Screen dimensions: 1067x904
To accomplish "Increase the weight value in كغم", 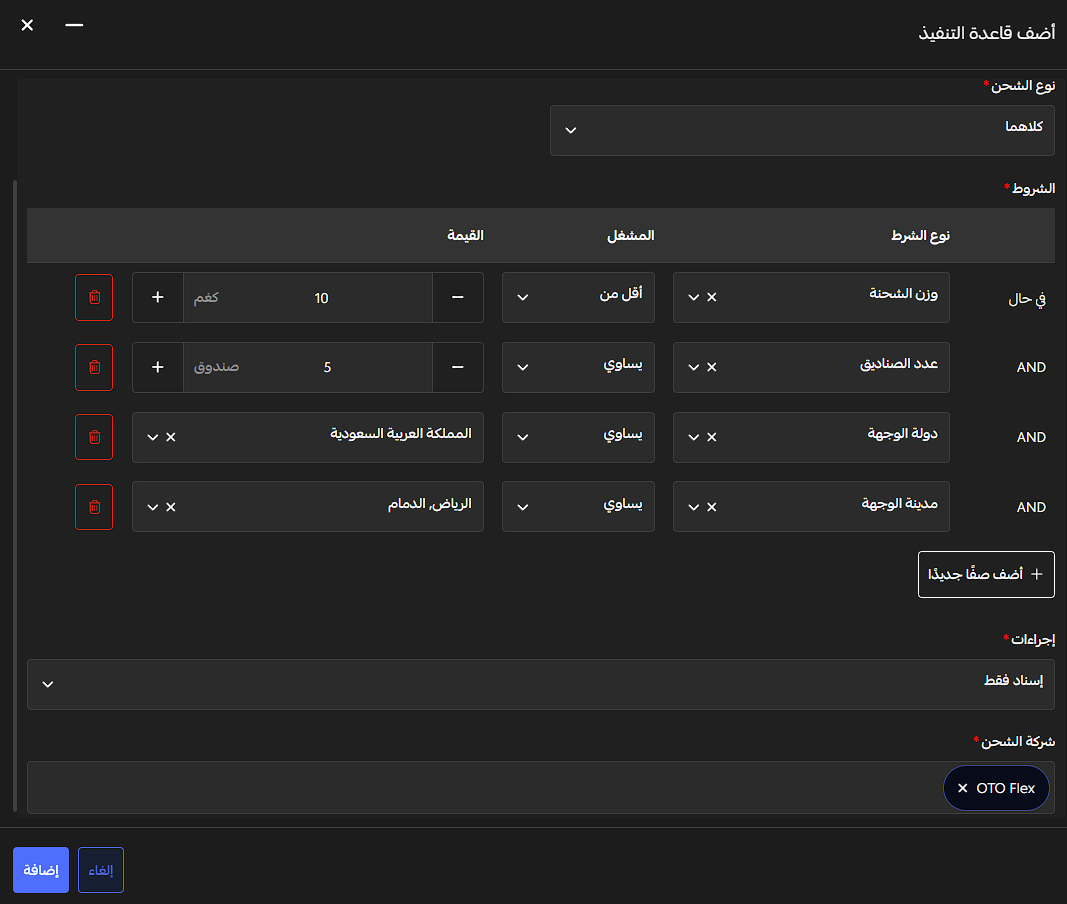I will (x=158, y=297).
